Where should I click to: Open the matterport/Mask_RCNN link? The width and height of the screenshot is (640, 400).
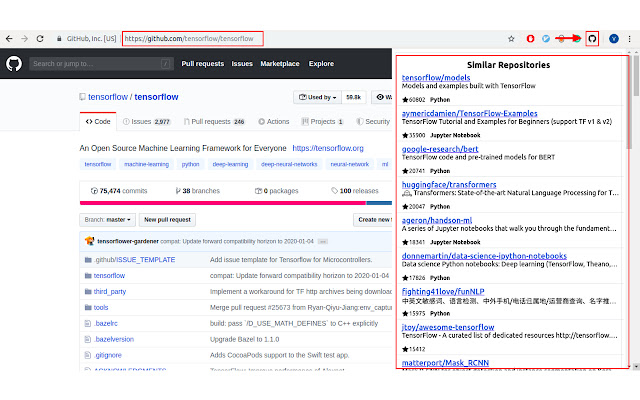click(x=445, y=362)
